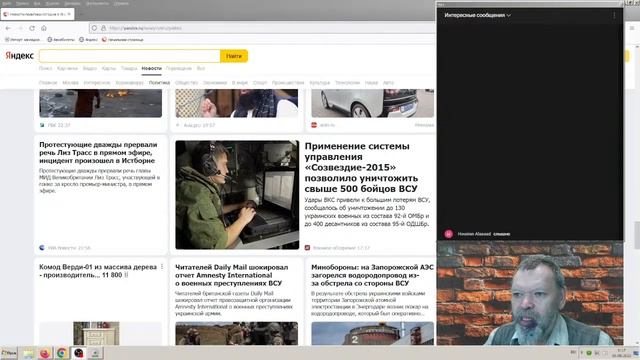The image size is (640, 360).
Task: Click the pink user avatar in the chat
Action: pos(449,234)
